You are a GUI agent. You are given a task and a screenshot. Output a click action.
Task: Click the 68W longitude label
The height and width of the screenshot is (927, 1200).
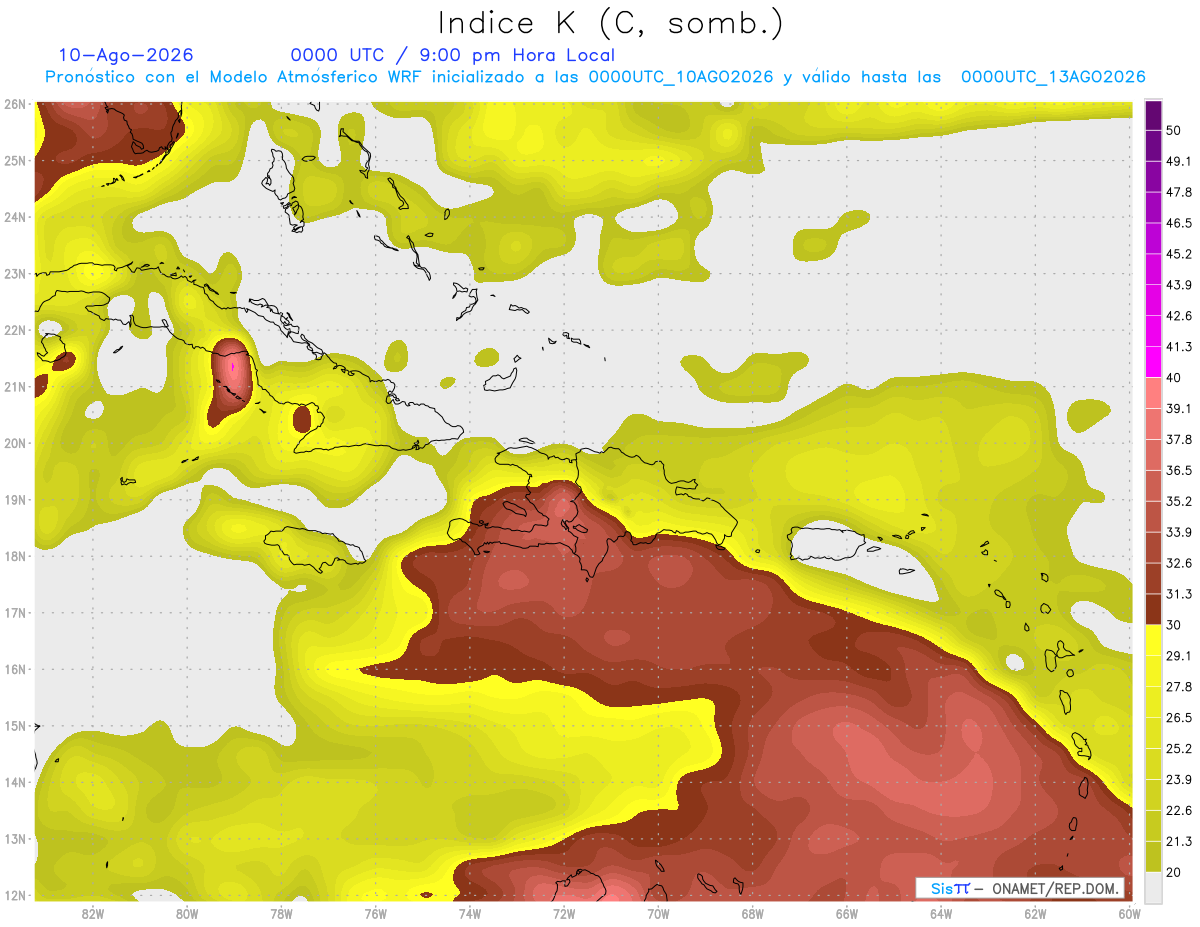(x=752, y=914)
